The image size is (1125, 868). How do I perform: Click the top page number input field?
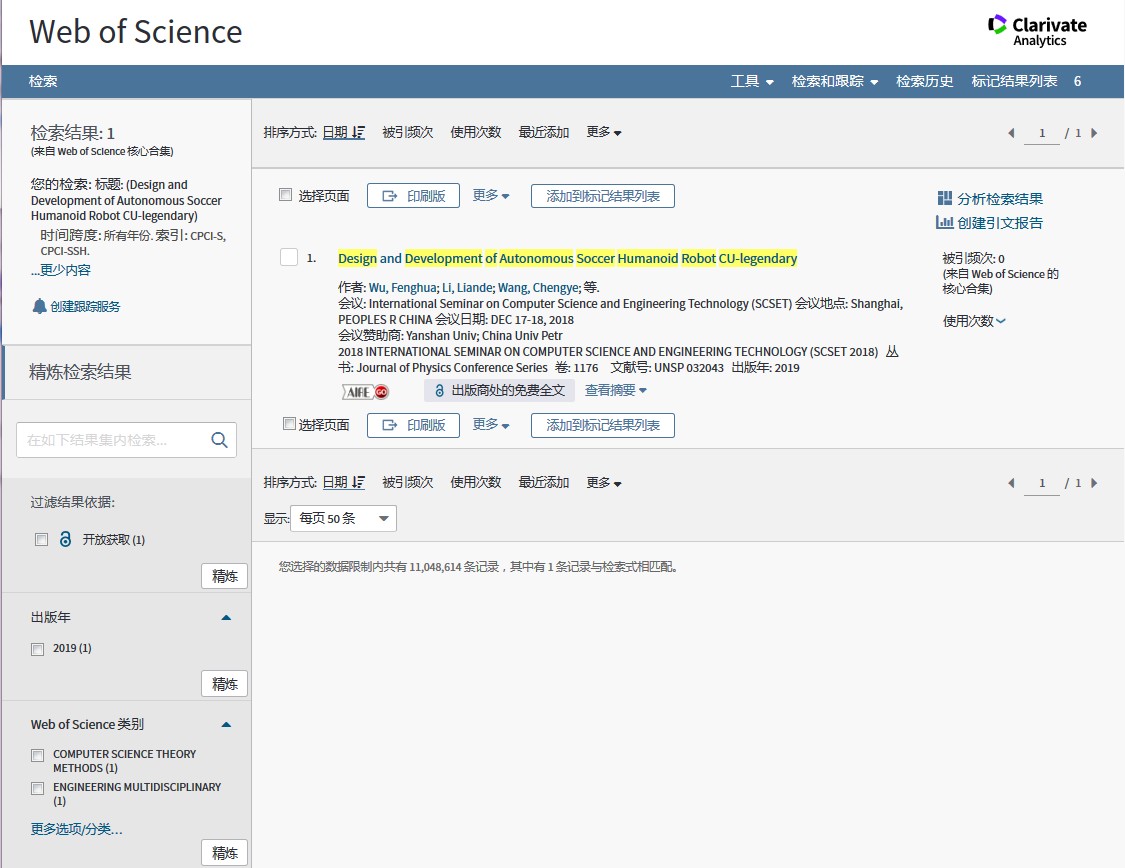tap(1042, 133)
